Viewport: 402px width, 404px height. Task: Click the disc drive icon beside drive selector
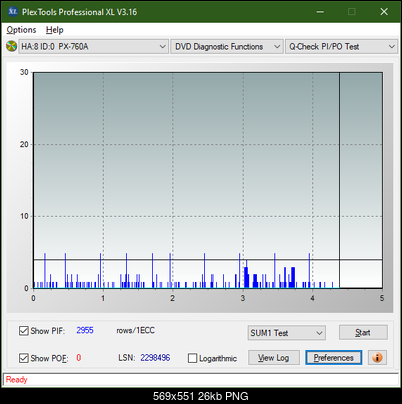coord(11,46)
